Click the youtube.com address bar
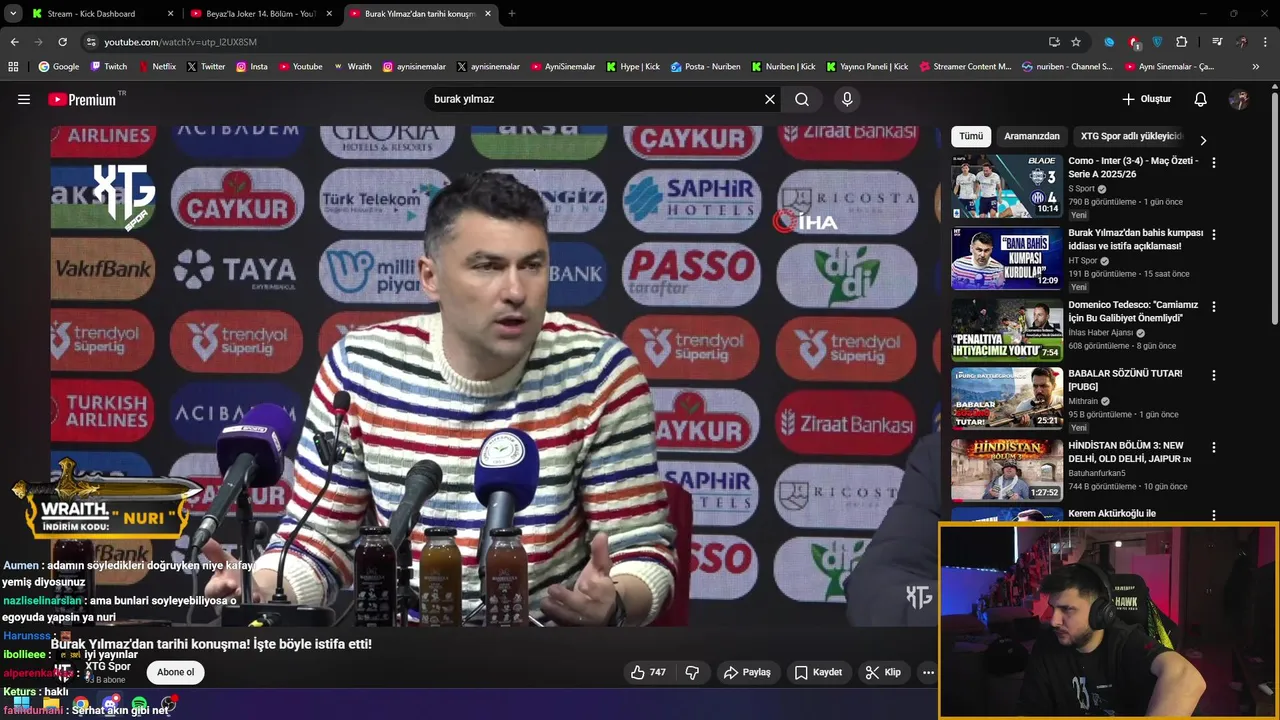The width and height of the screenshot is (1280, 720). click(x=565, y=42)
